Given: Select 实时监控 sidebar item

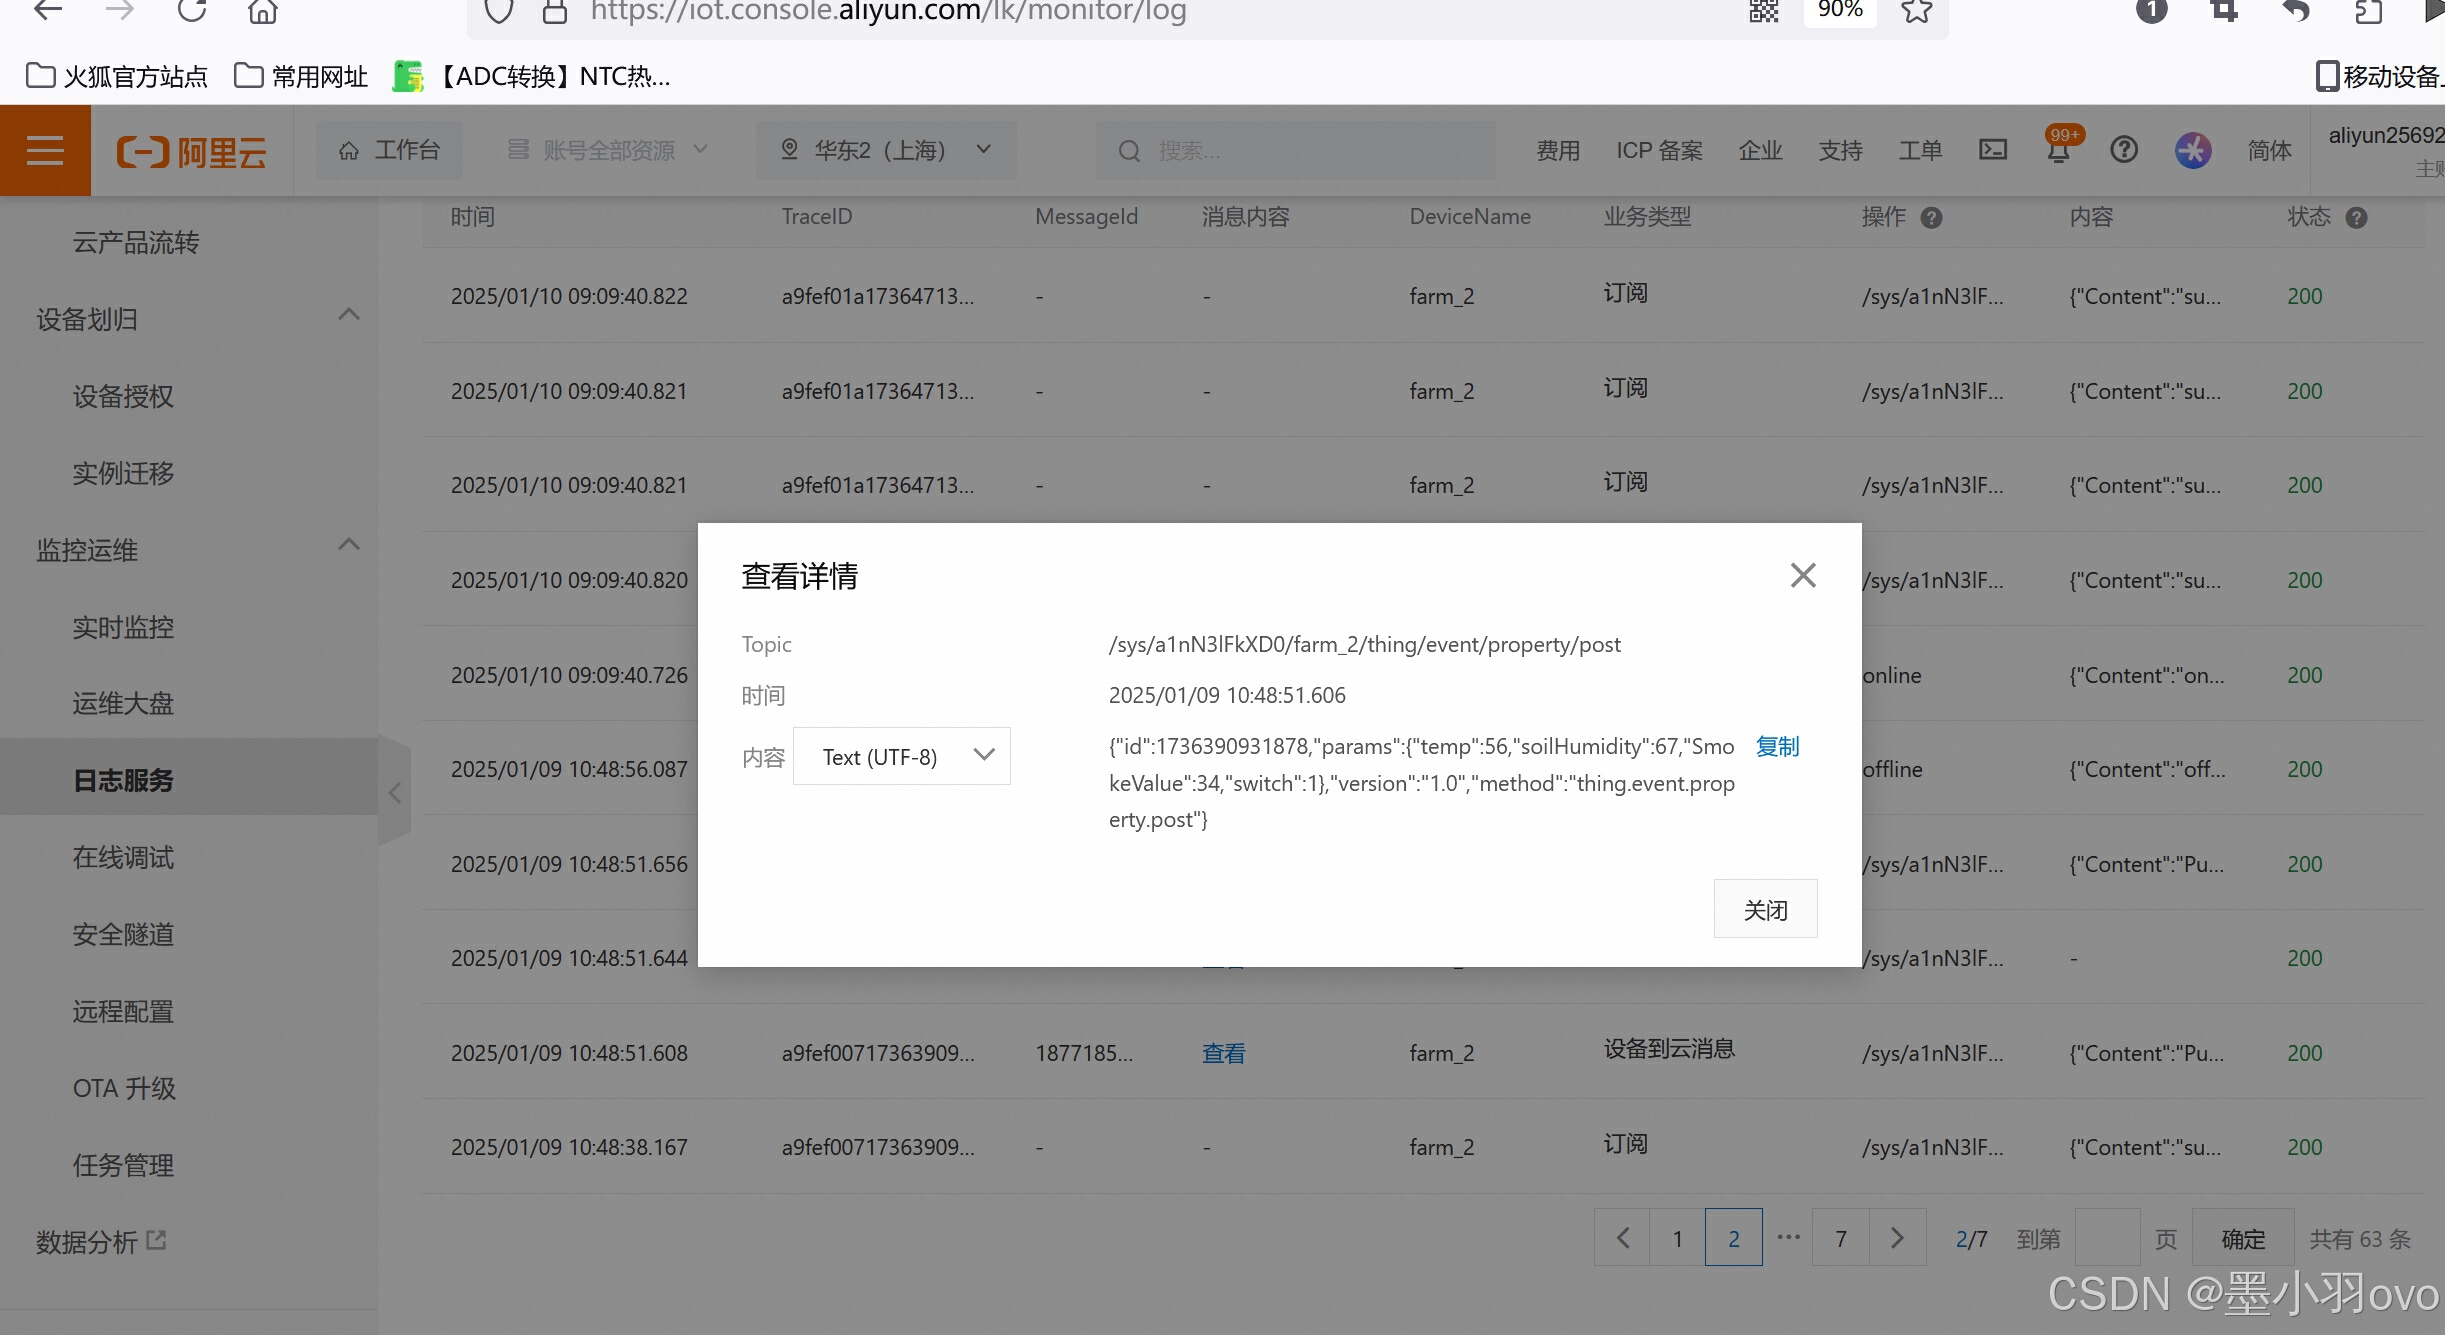Looking at the screenshot, I should tap(123, 627).
